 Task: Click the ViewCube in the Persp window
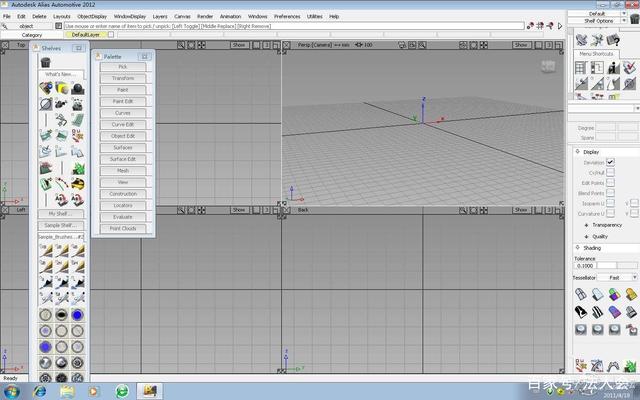point(548,66)
